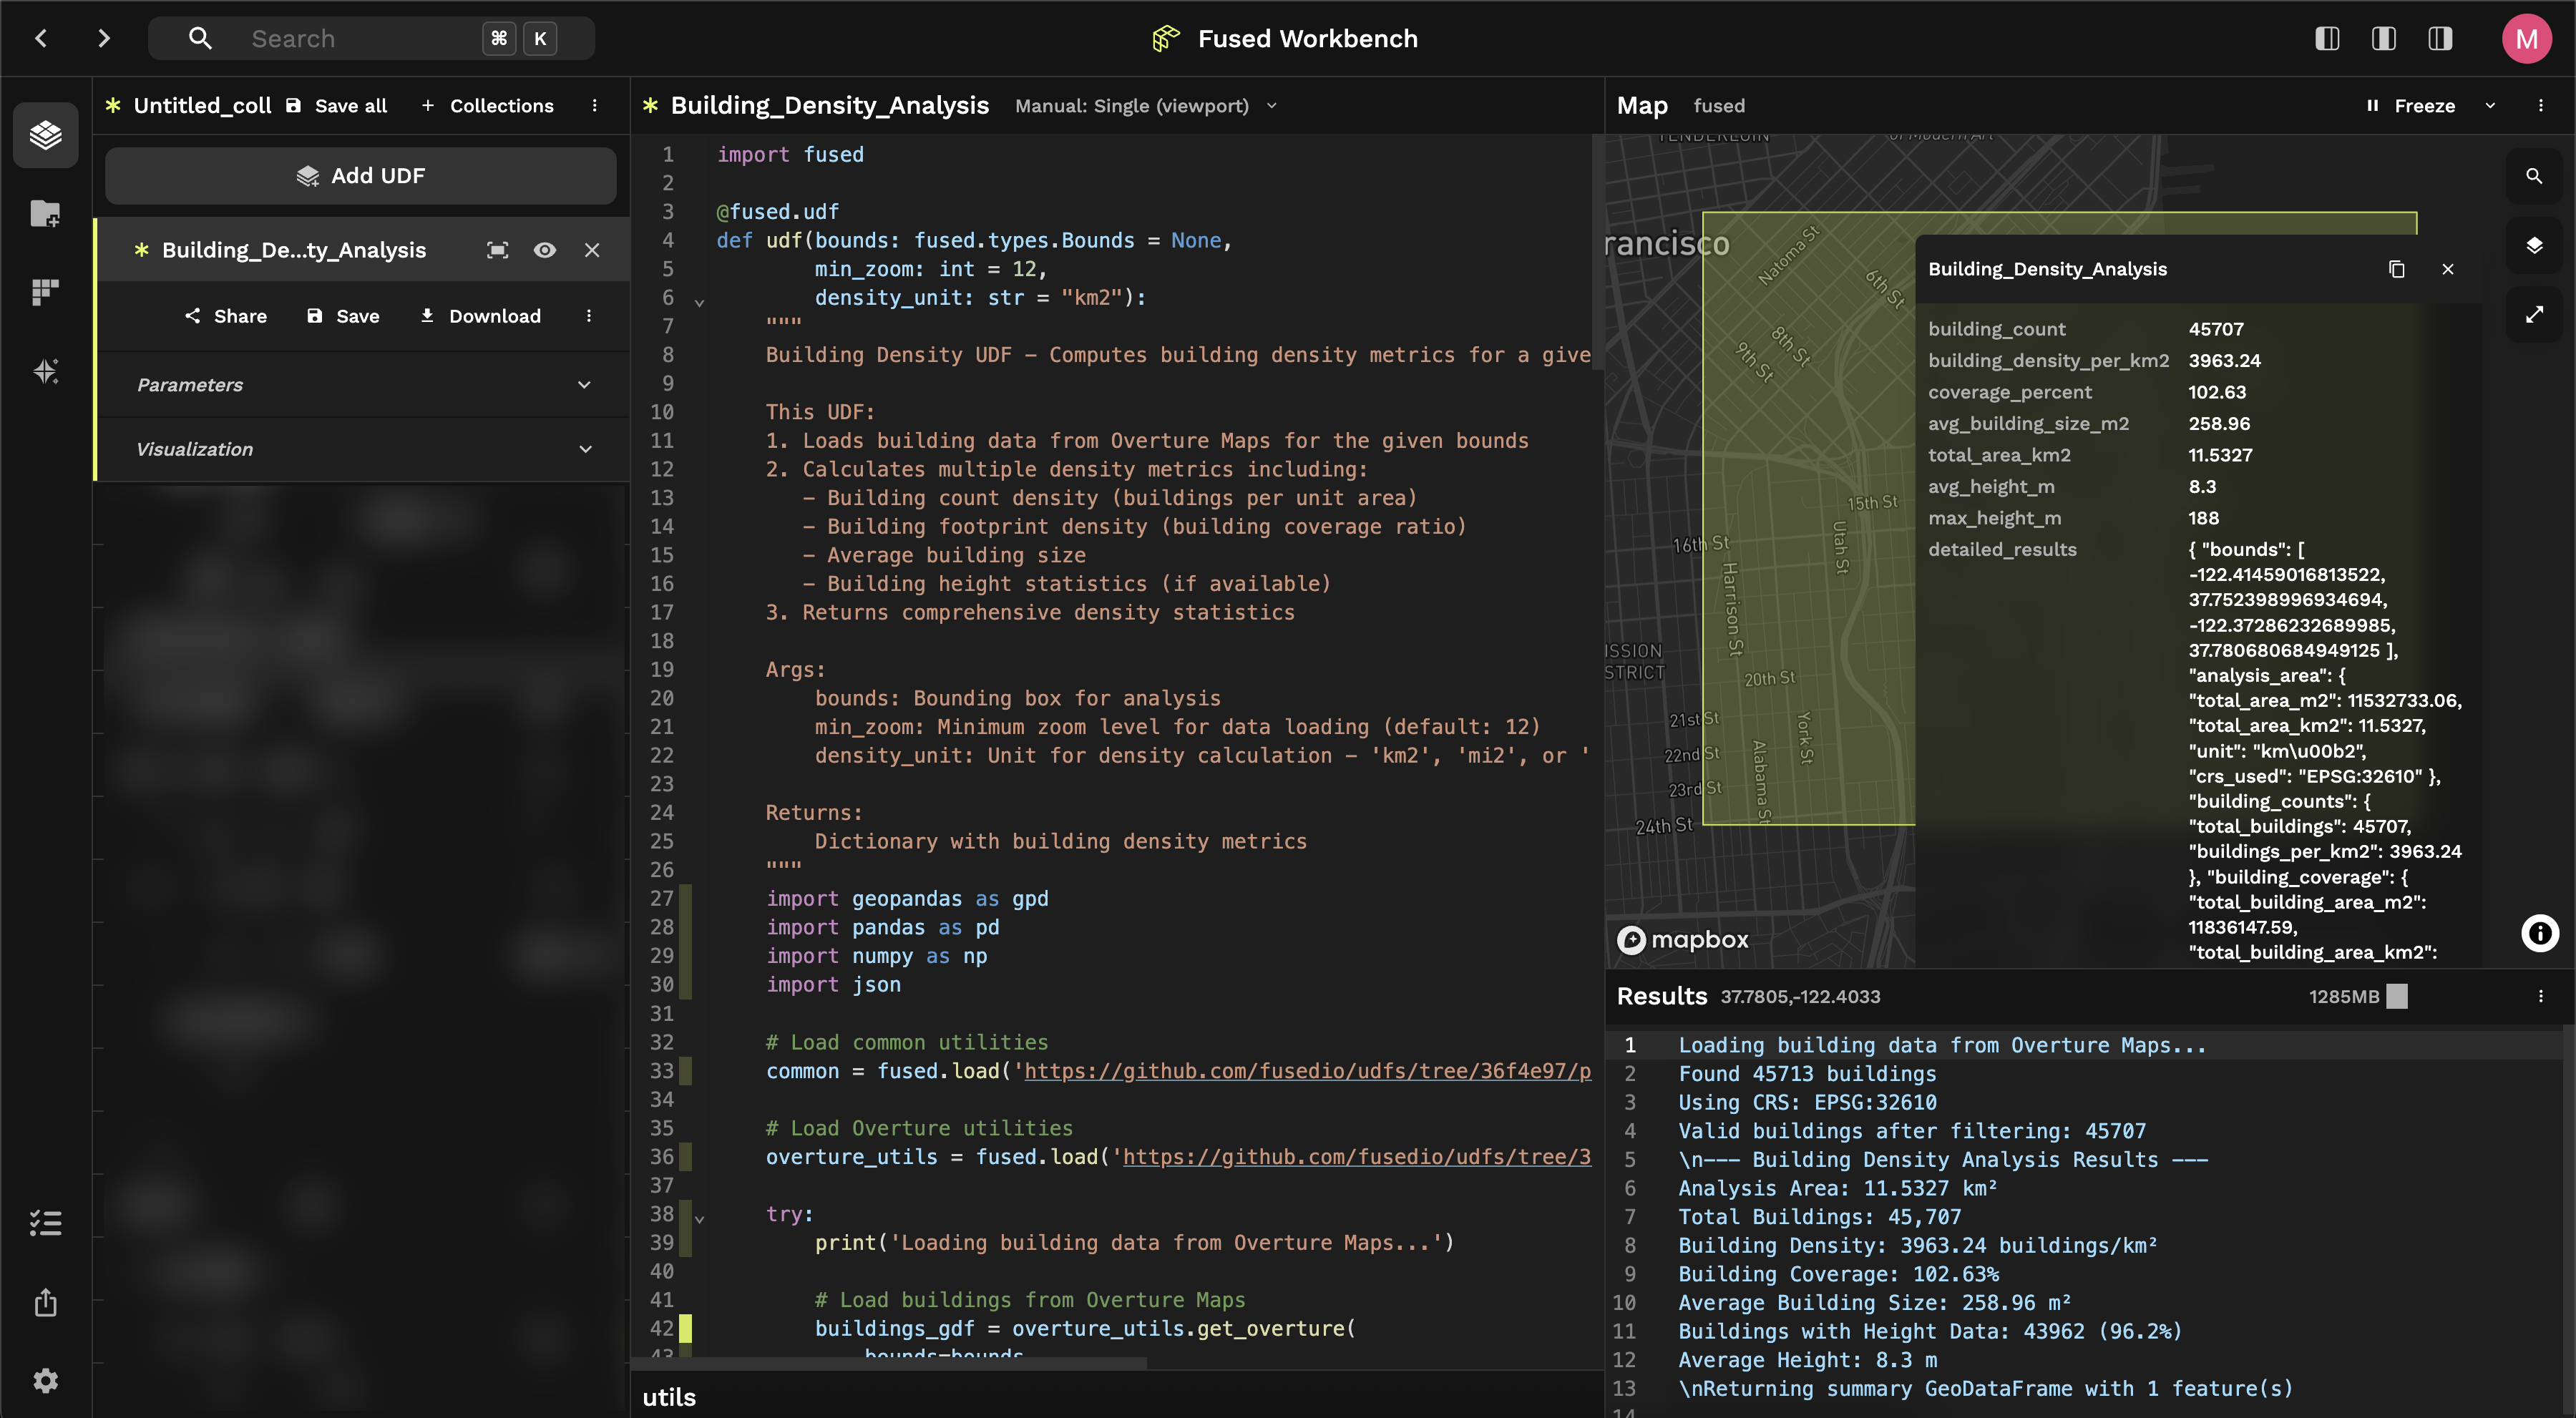The height and width of the screenshot is (1418, 2576).
Task: Click results line 'Found 45713 buildings'
Action: (1807, 1074)
